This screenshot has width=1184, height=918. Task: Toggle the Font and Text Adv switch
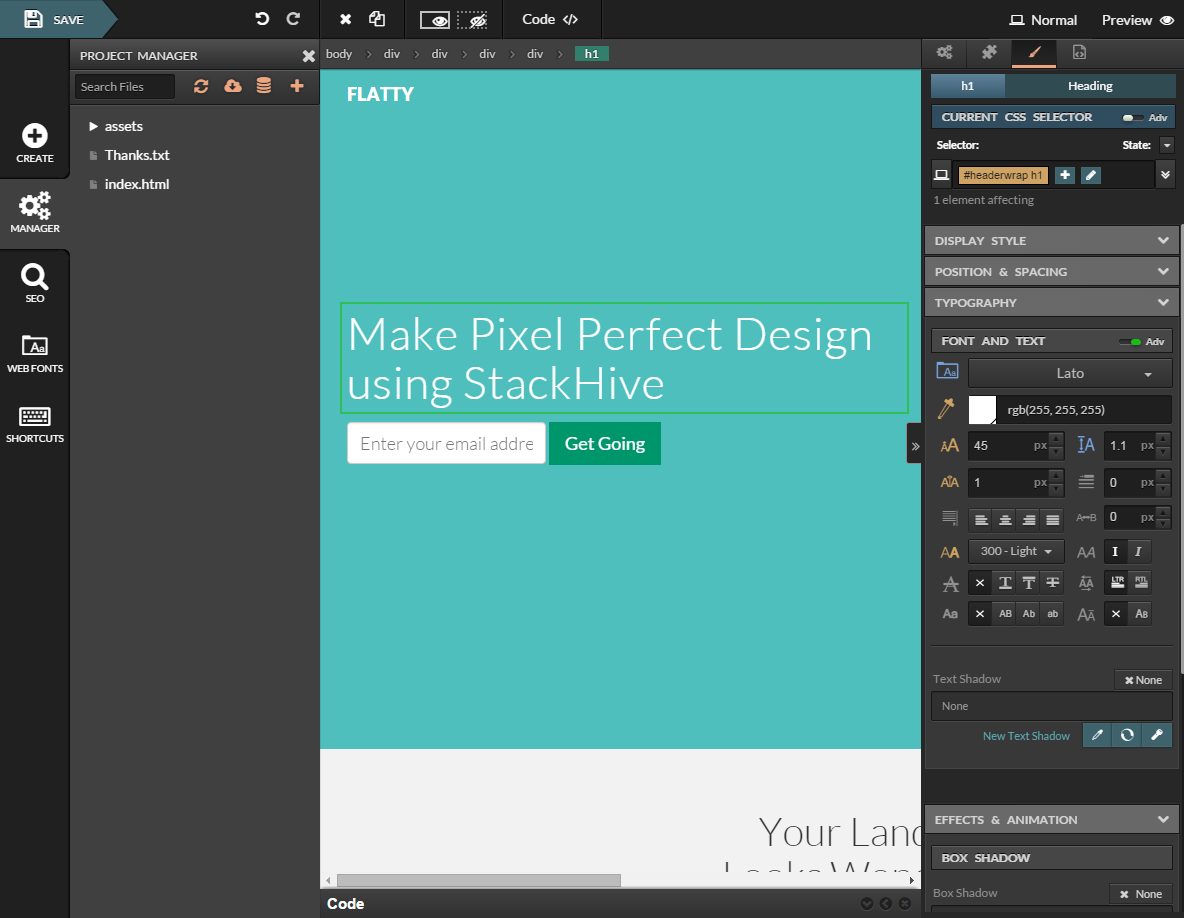1130,342
